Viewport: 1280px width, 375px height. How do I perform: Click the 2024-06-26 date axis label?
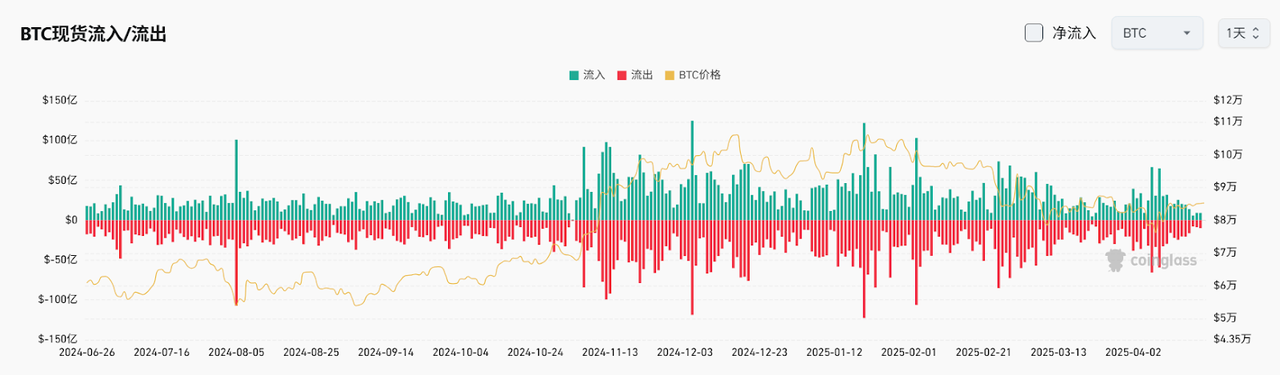pyautogui.click(x=87, y=352)
